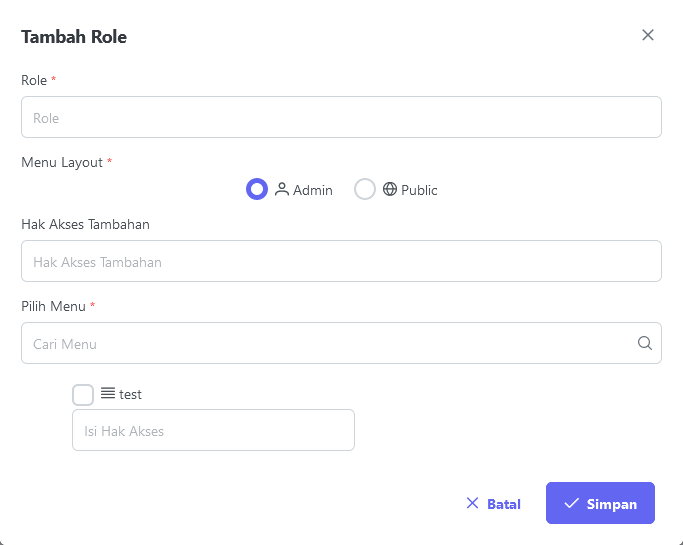Click into the Hak Akses Tambahan field
This screenshot has width=683, height=545.
[342, 261]
